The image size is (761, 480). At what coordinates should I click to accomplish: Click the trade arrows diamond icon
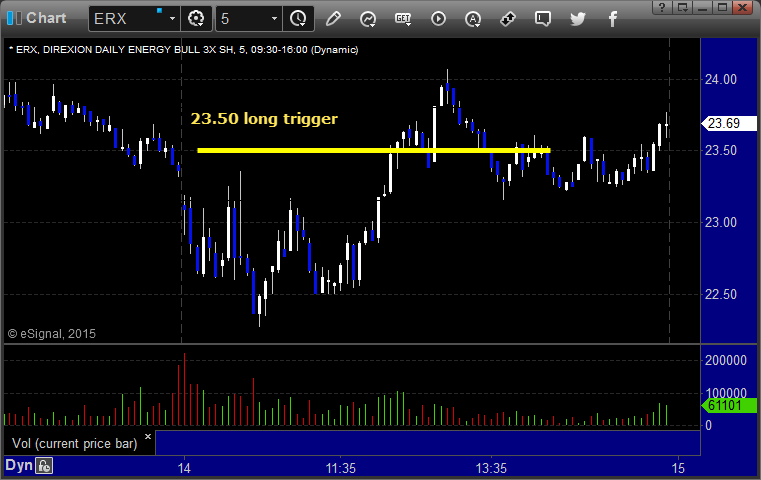click(508, 19)
